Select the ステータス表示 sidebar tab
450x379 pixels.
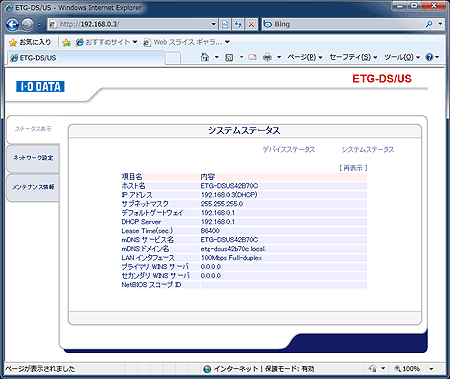click(x=33, y=129)
